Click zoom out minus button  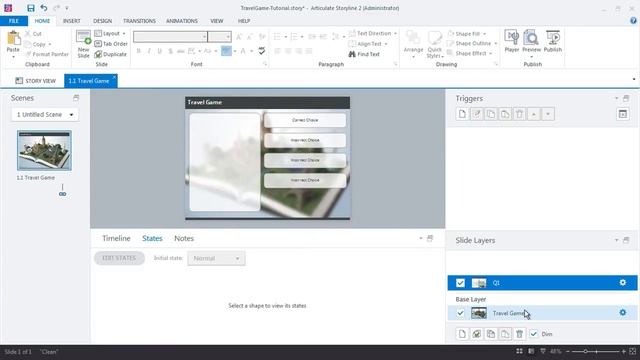pos(568,351)
